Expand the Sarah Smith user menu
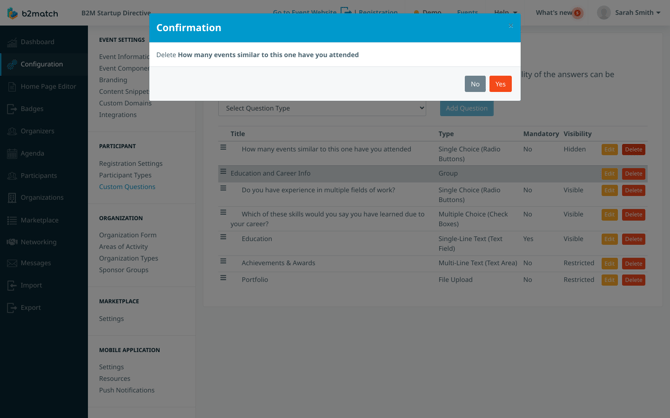 [629, 13]
